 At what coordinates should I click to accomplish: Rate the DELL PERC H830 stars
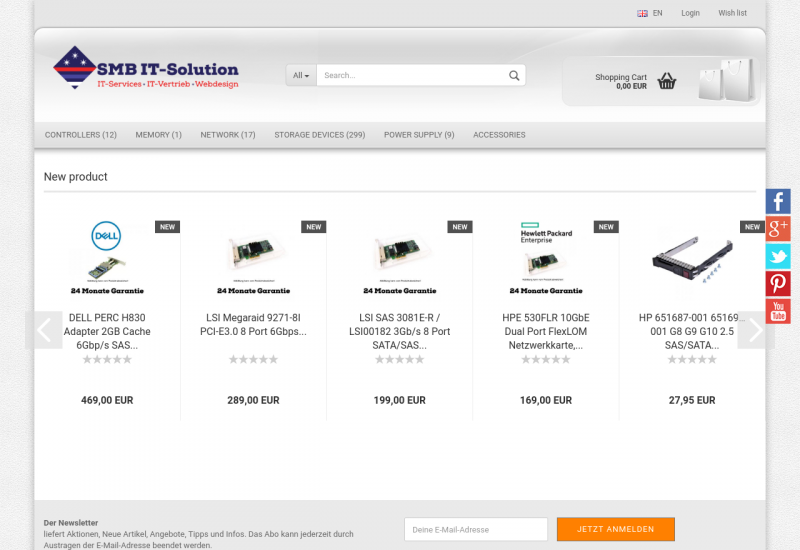click(x=107, y=360)
